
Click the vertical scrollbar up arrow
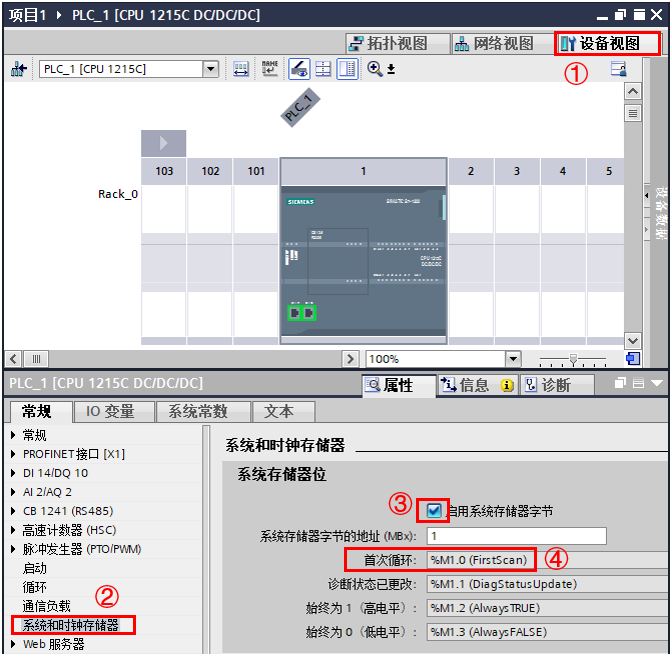click(x=632, y=91)
